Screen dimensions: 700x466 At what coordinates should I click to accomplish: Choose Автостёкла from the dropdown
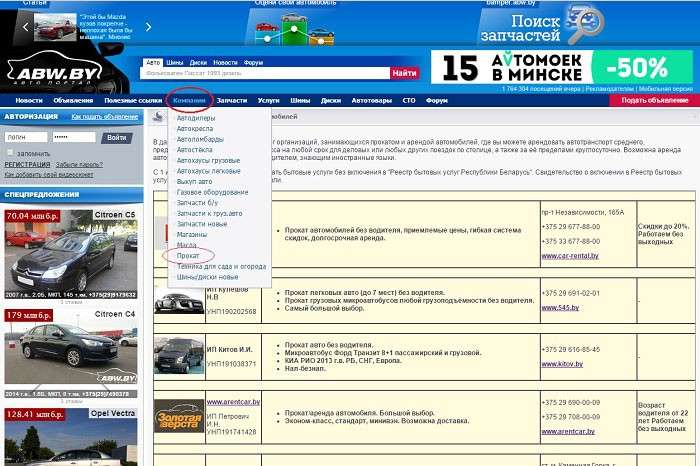195,150
